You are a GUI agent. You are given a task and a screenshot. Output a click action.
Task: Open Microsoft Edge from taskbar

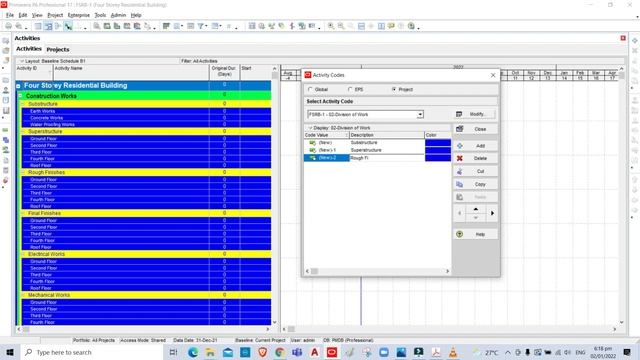(193, 352)
